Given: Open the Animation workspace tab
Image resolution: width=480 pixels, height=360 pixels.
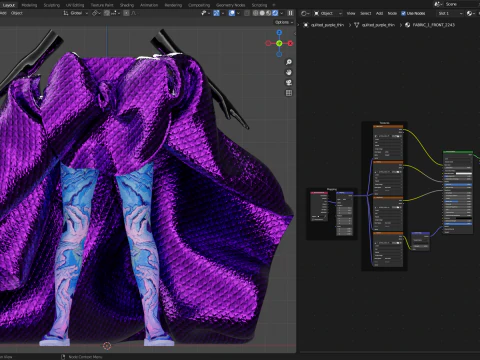Looking at the screenshot, I should tap(149, 5).
